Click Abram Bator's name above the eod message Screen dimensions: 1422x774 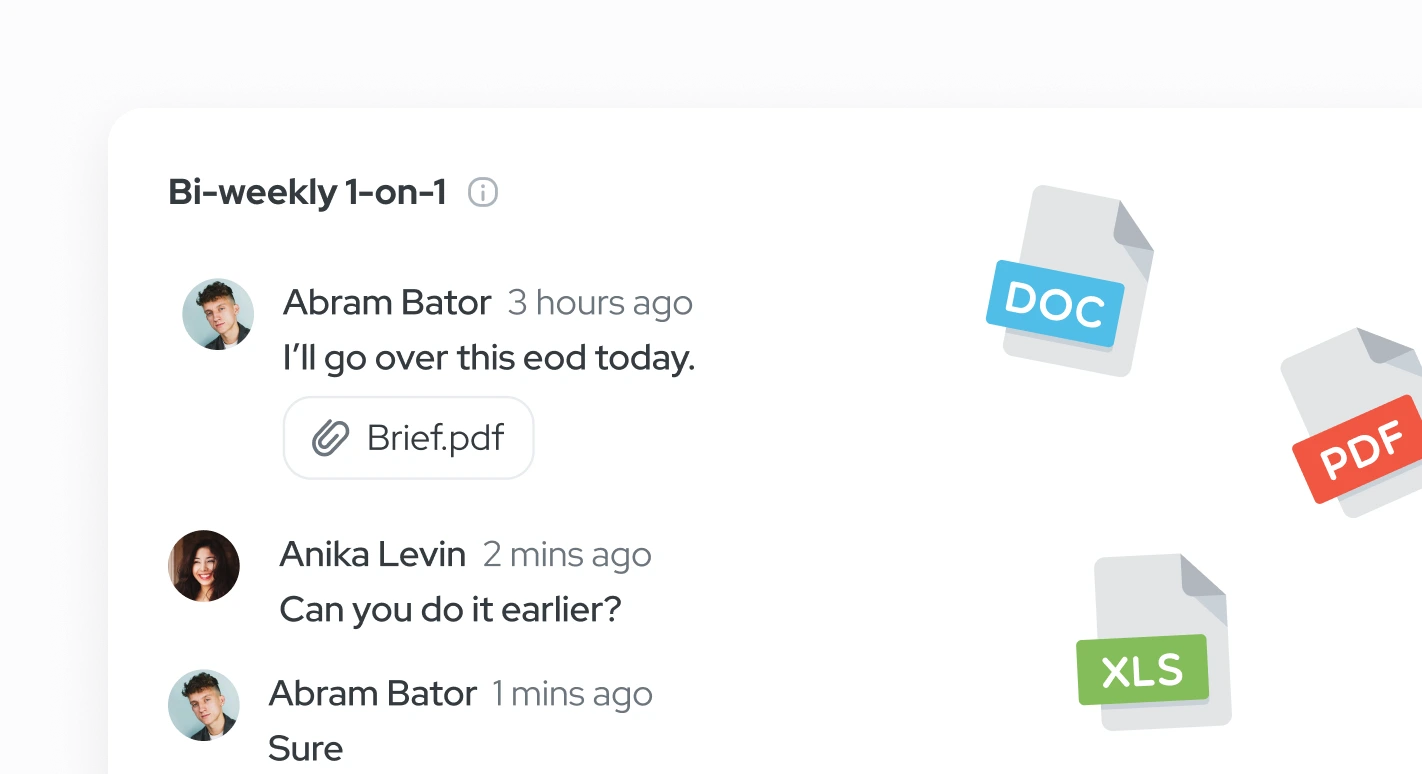(x=387, y=302)
